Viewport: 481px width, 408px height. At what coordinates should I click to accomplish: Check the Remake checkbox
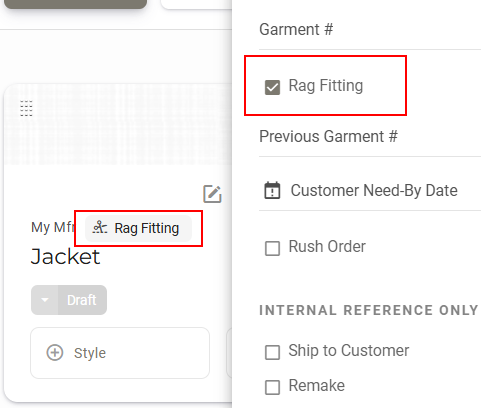(272, 387)
